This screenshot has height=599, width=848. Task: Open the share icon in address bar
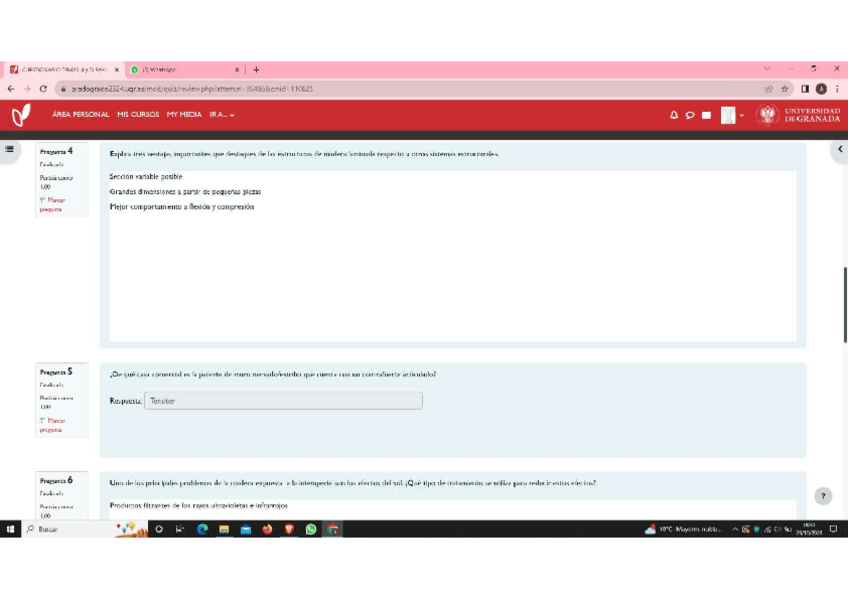click(768, 89)
